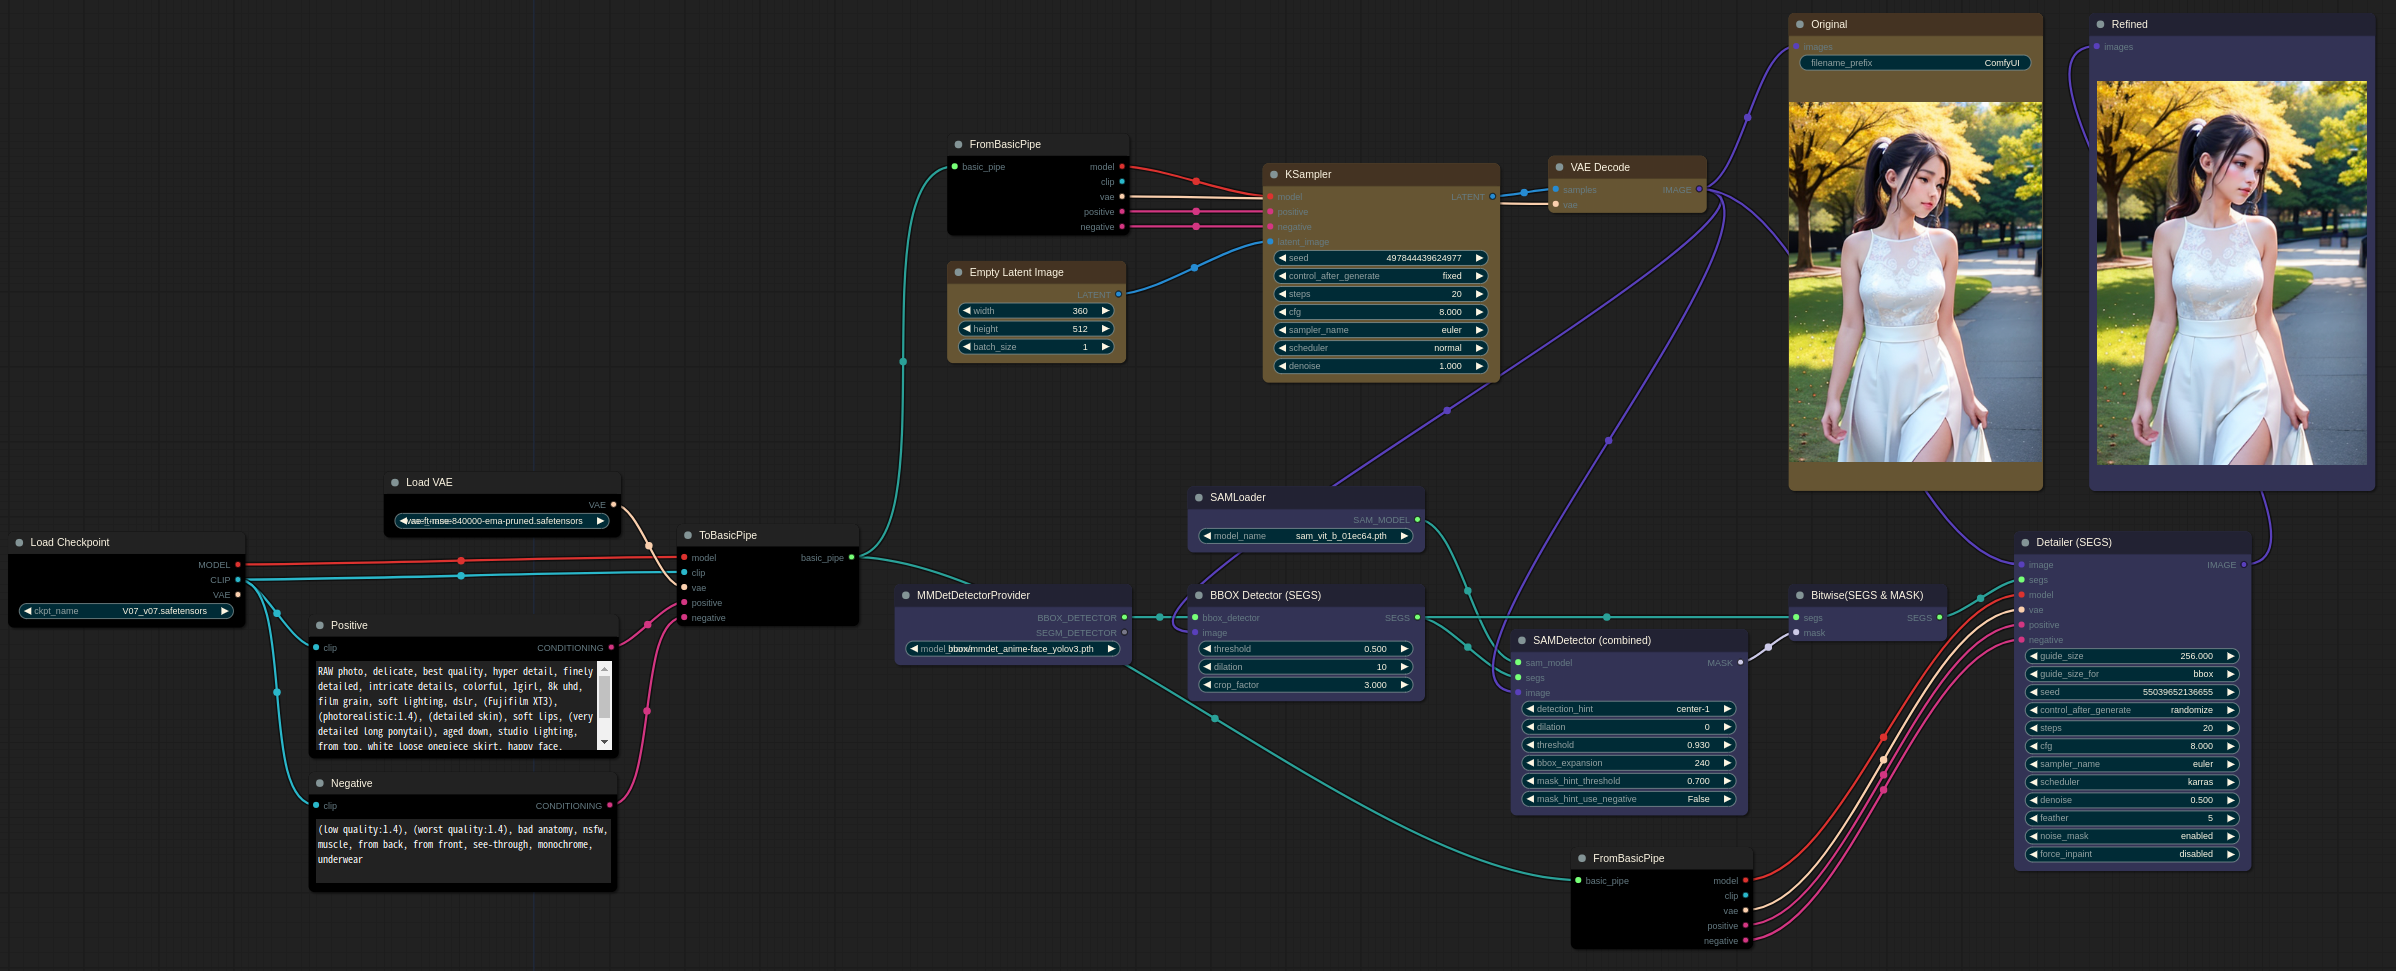Collapse the Detailer (SEGS) node via title dot

tap(2025, 543)
